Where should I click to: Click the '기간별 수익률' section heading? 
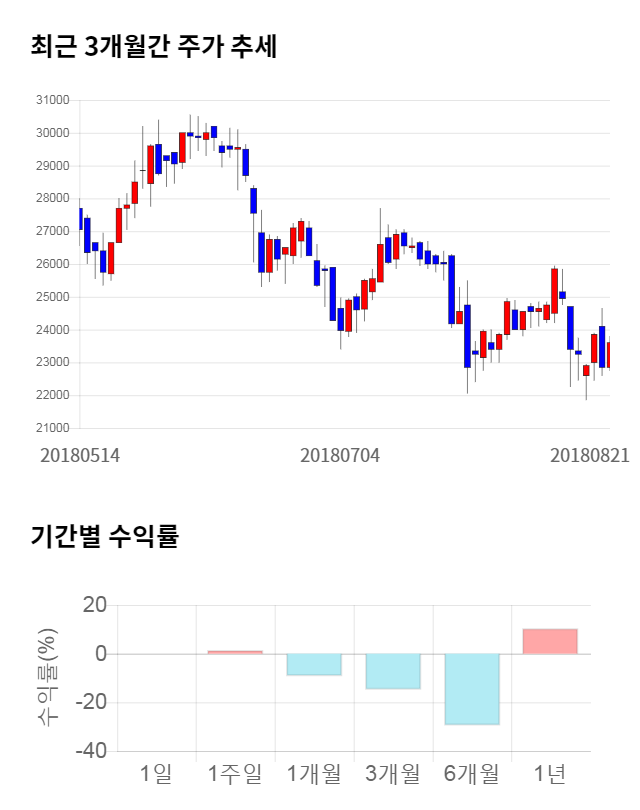click(x=104, y=536)
